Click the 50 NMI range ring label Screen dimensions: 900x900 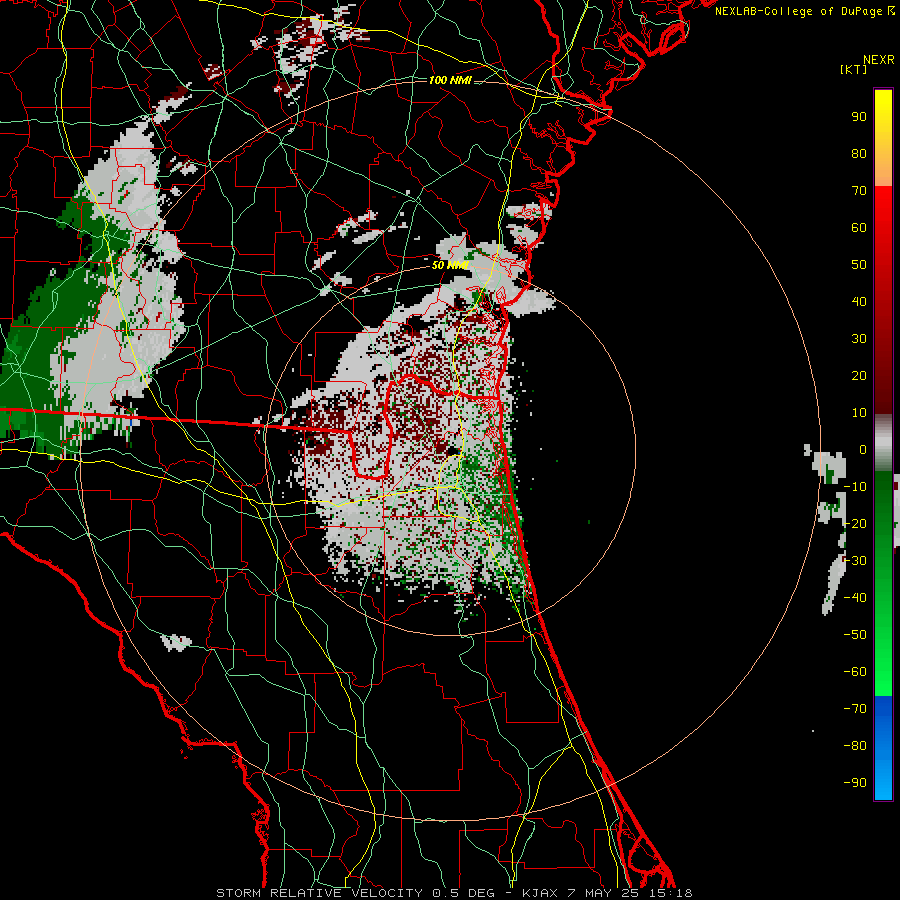(451, 265)
